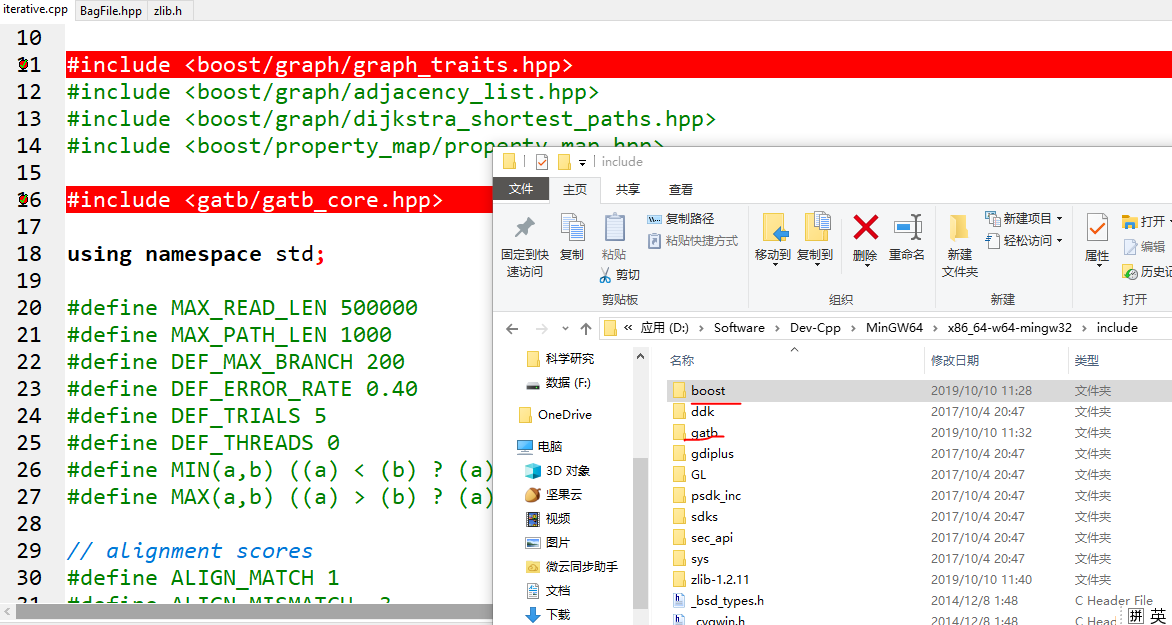Image resolution: width=1172 pixels, height=625 pixels.
Task: Click the quick access properties checkmark icon
Action: pyautogui.click(x=542, y=161)
